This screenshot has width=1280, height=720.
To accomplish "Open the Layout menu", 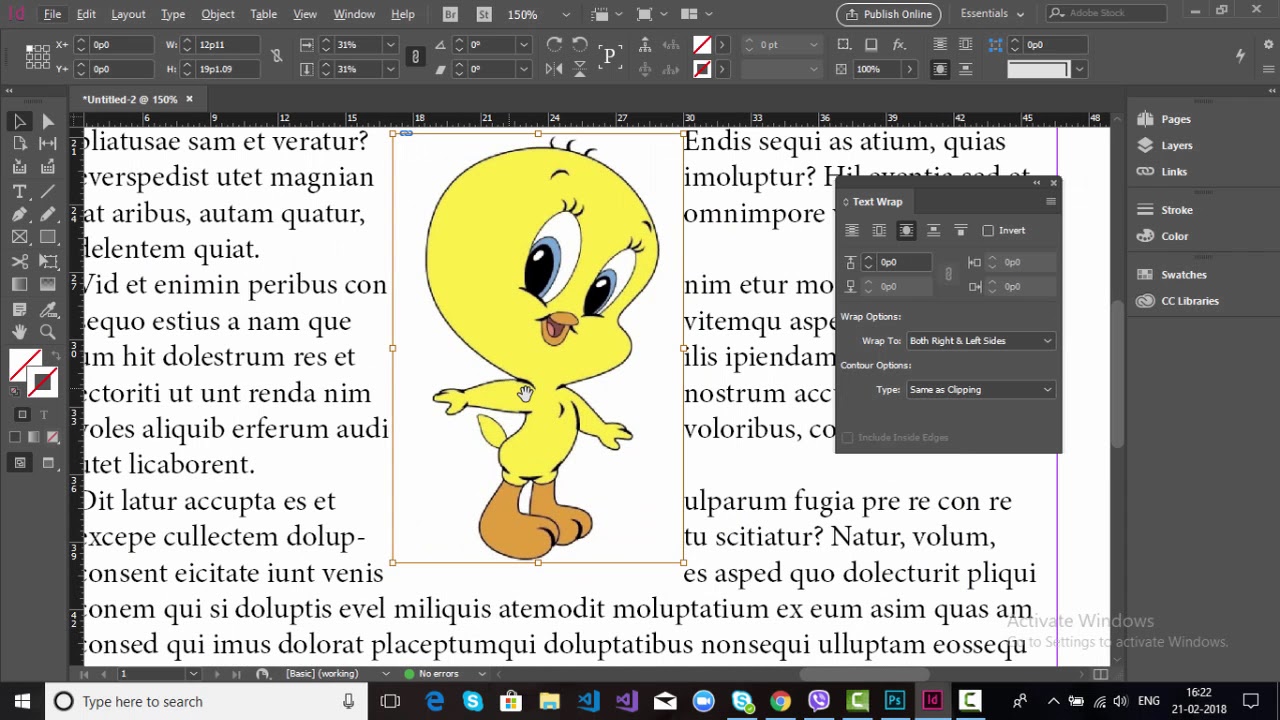I will [128, 14].
